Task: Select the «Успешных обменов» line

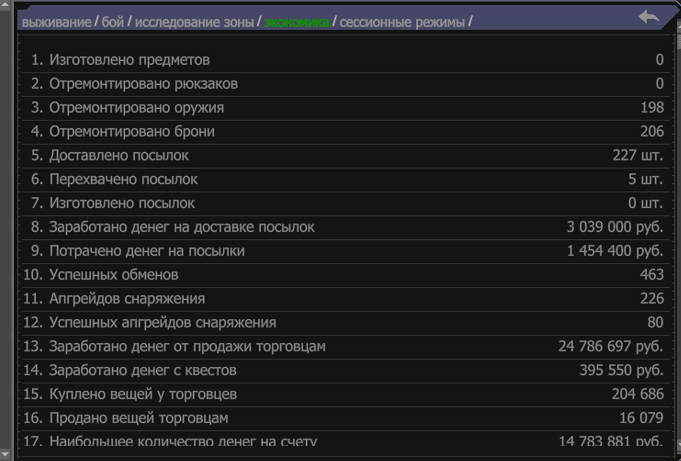Action: click(113, 274)
